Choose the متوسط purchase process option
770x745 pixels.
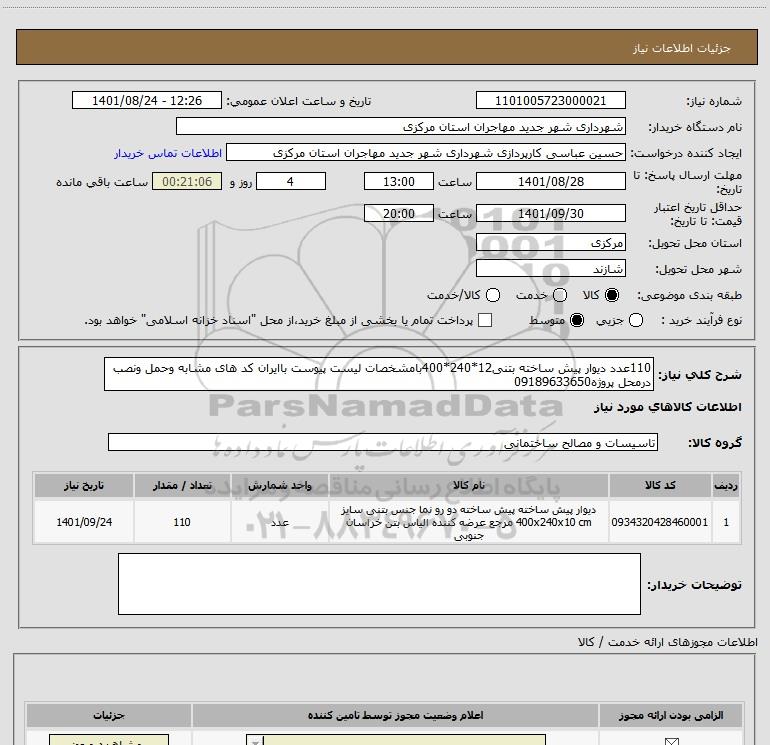coord(577,320)
